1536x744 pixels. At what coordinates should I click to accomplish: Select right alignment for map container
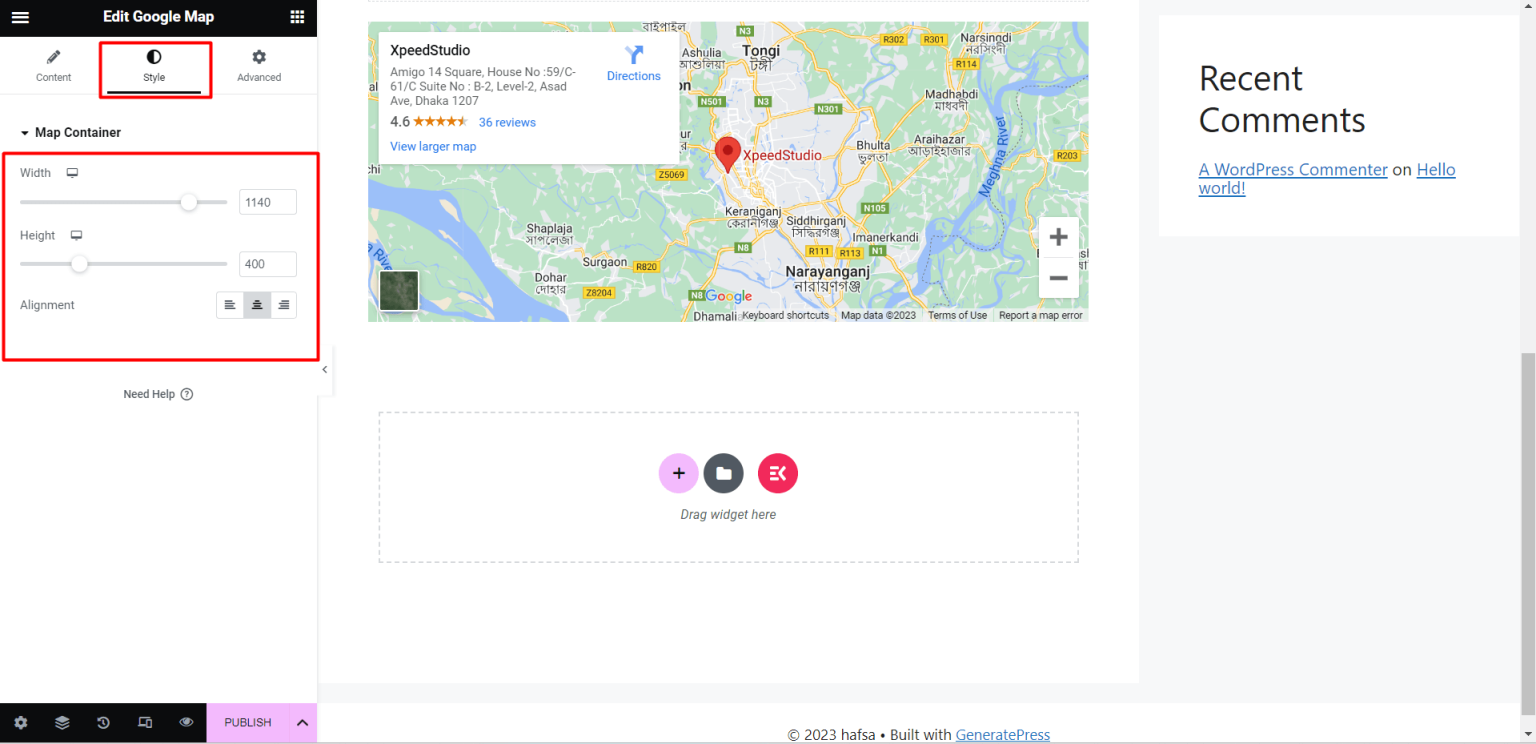point(284,305)
